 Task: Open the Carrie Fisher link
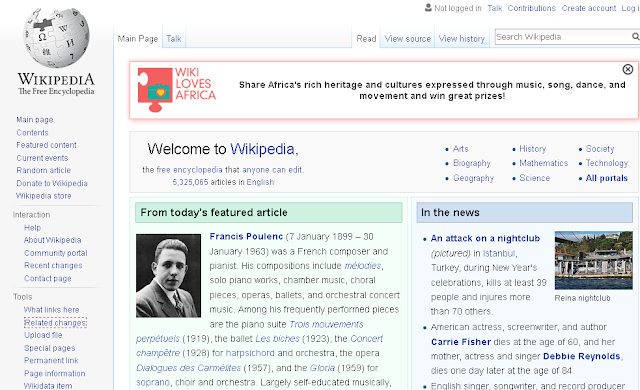461,342
